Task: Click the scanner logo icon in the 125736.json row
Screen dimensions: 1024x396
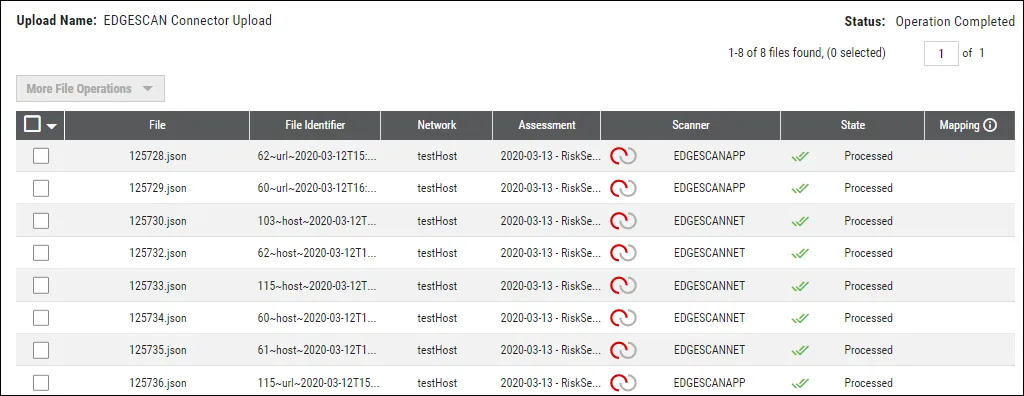Action: [623, 382]
